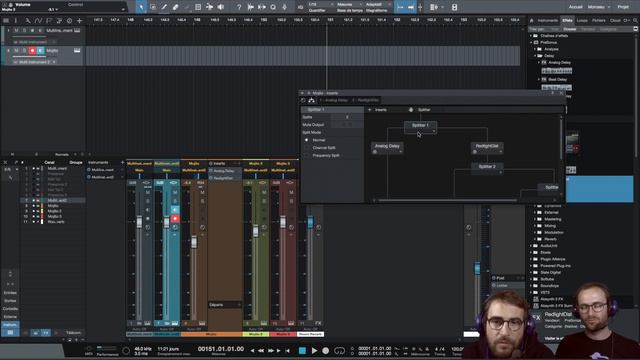Image resolution: width=640 pixels, height=360 pixels.
Task: Toggle loop in the transport bar
Action: pyautogui.click(x=340, y=350)
